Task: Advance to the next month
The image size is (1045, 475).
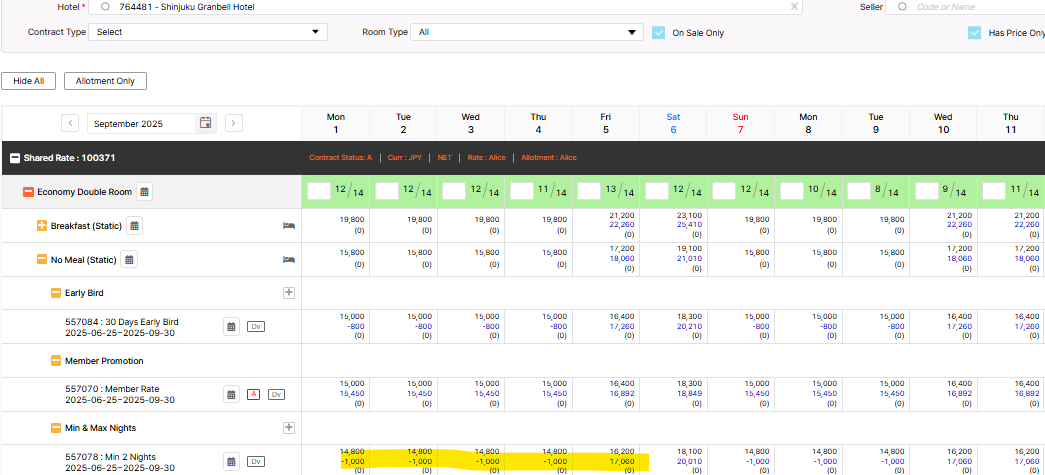Action: pos(233,123)
